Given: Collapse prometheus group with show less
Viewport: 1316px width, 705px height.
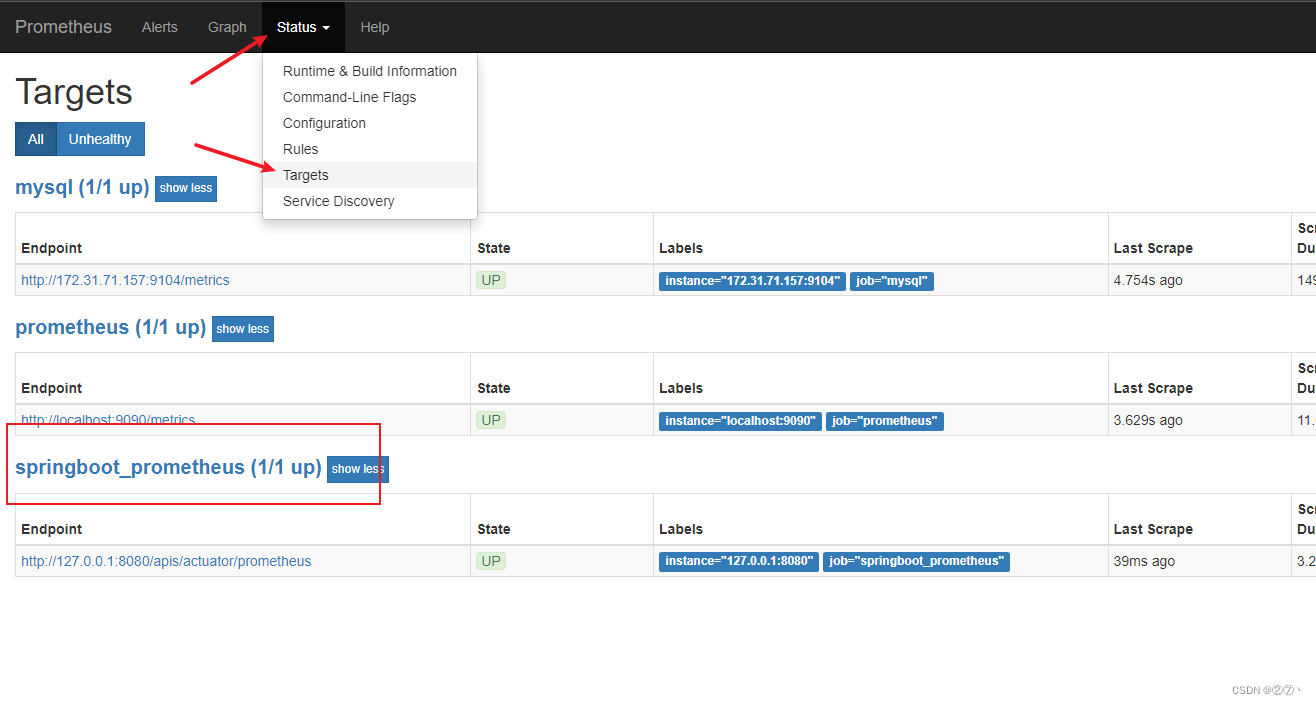Looking at the screenshot, I should 243,329.
